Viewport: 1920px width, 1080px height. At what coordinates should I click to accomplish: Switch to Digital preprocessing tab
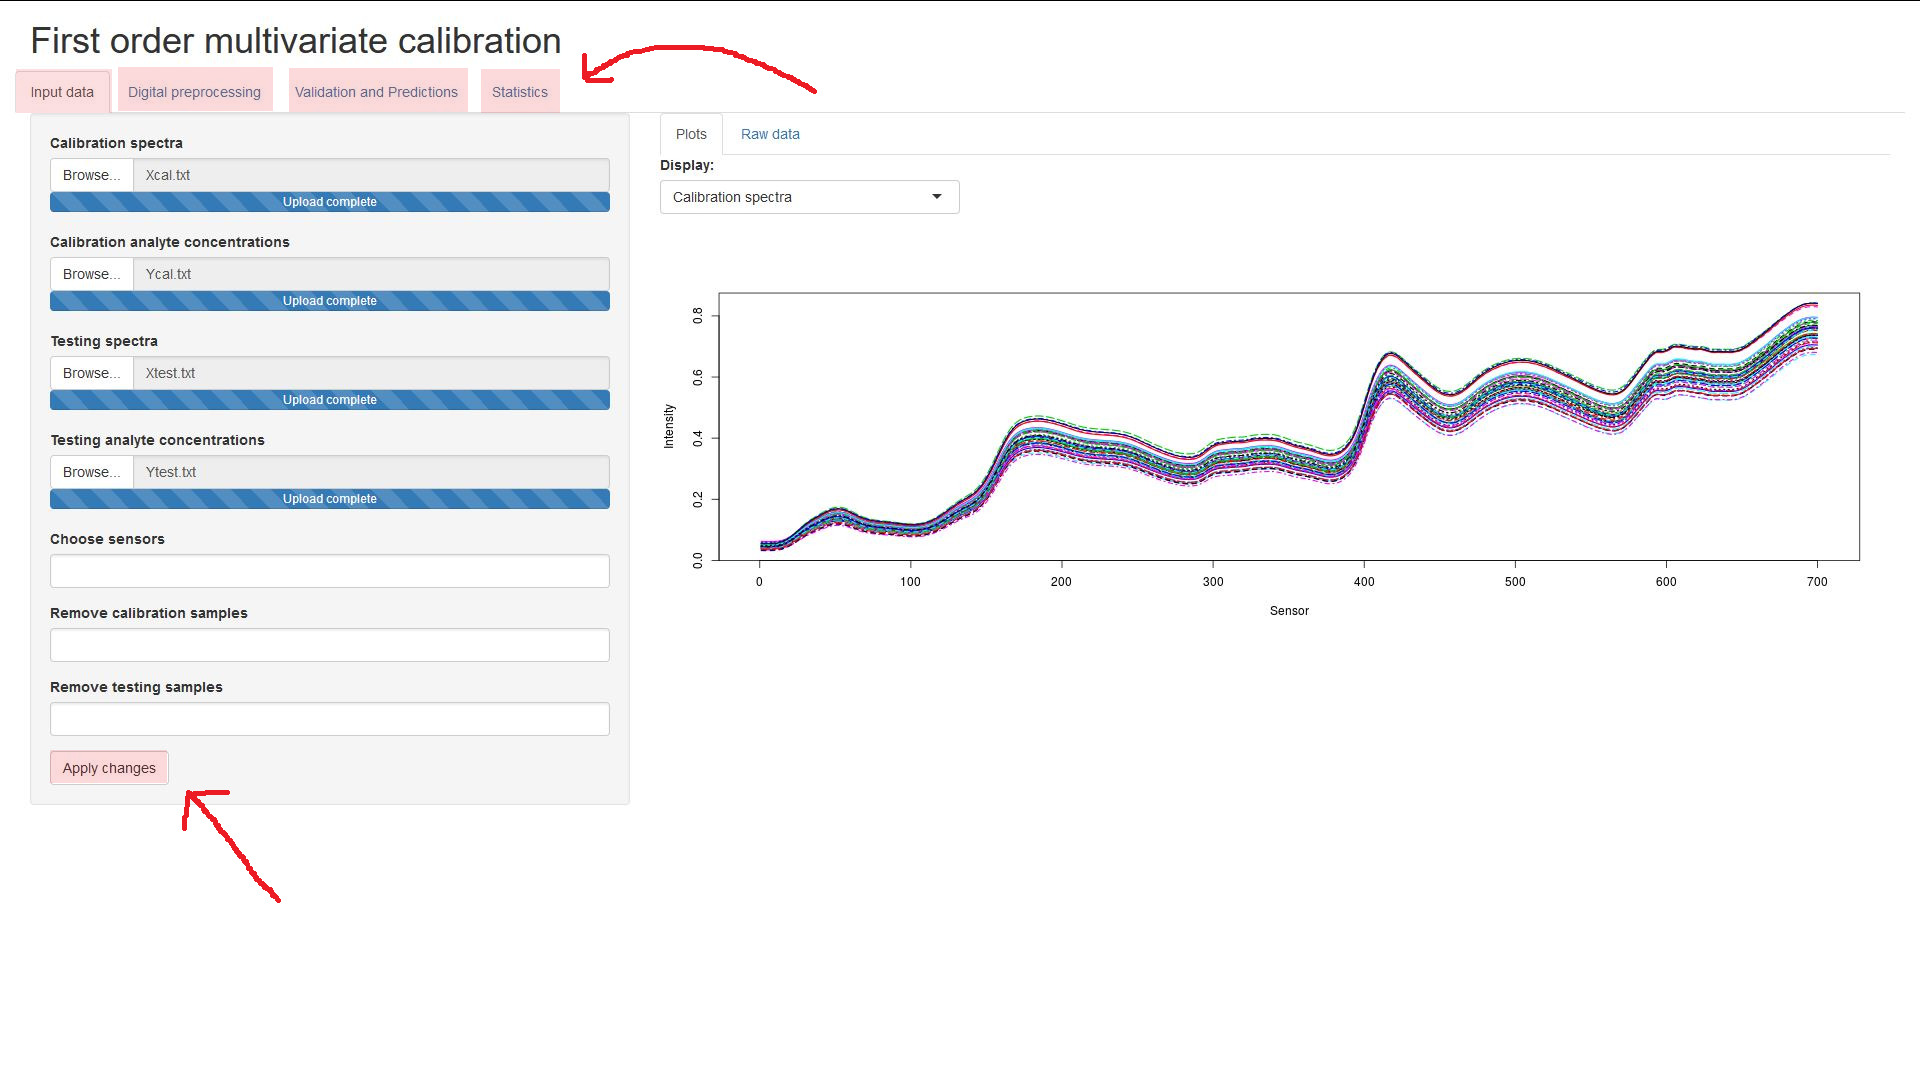(x=194, y=92)
